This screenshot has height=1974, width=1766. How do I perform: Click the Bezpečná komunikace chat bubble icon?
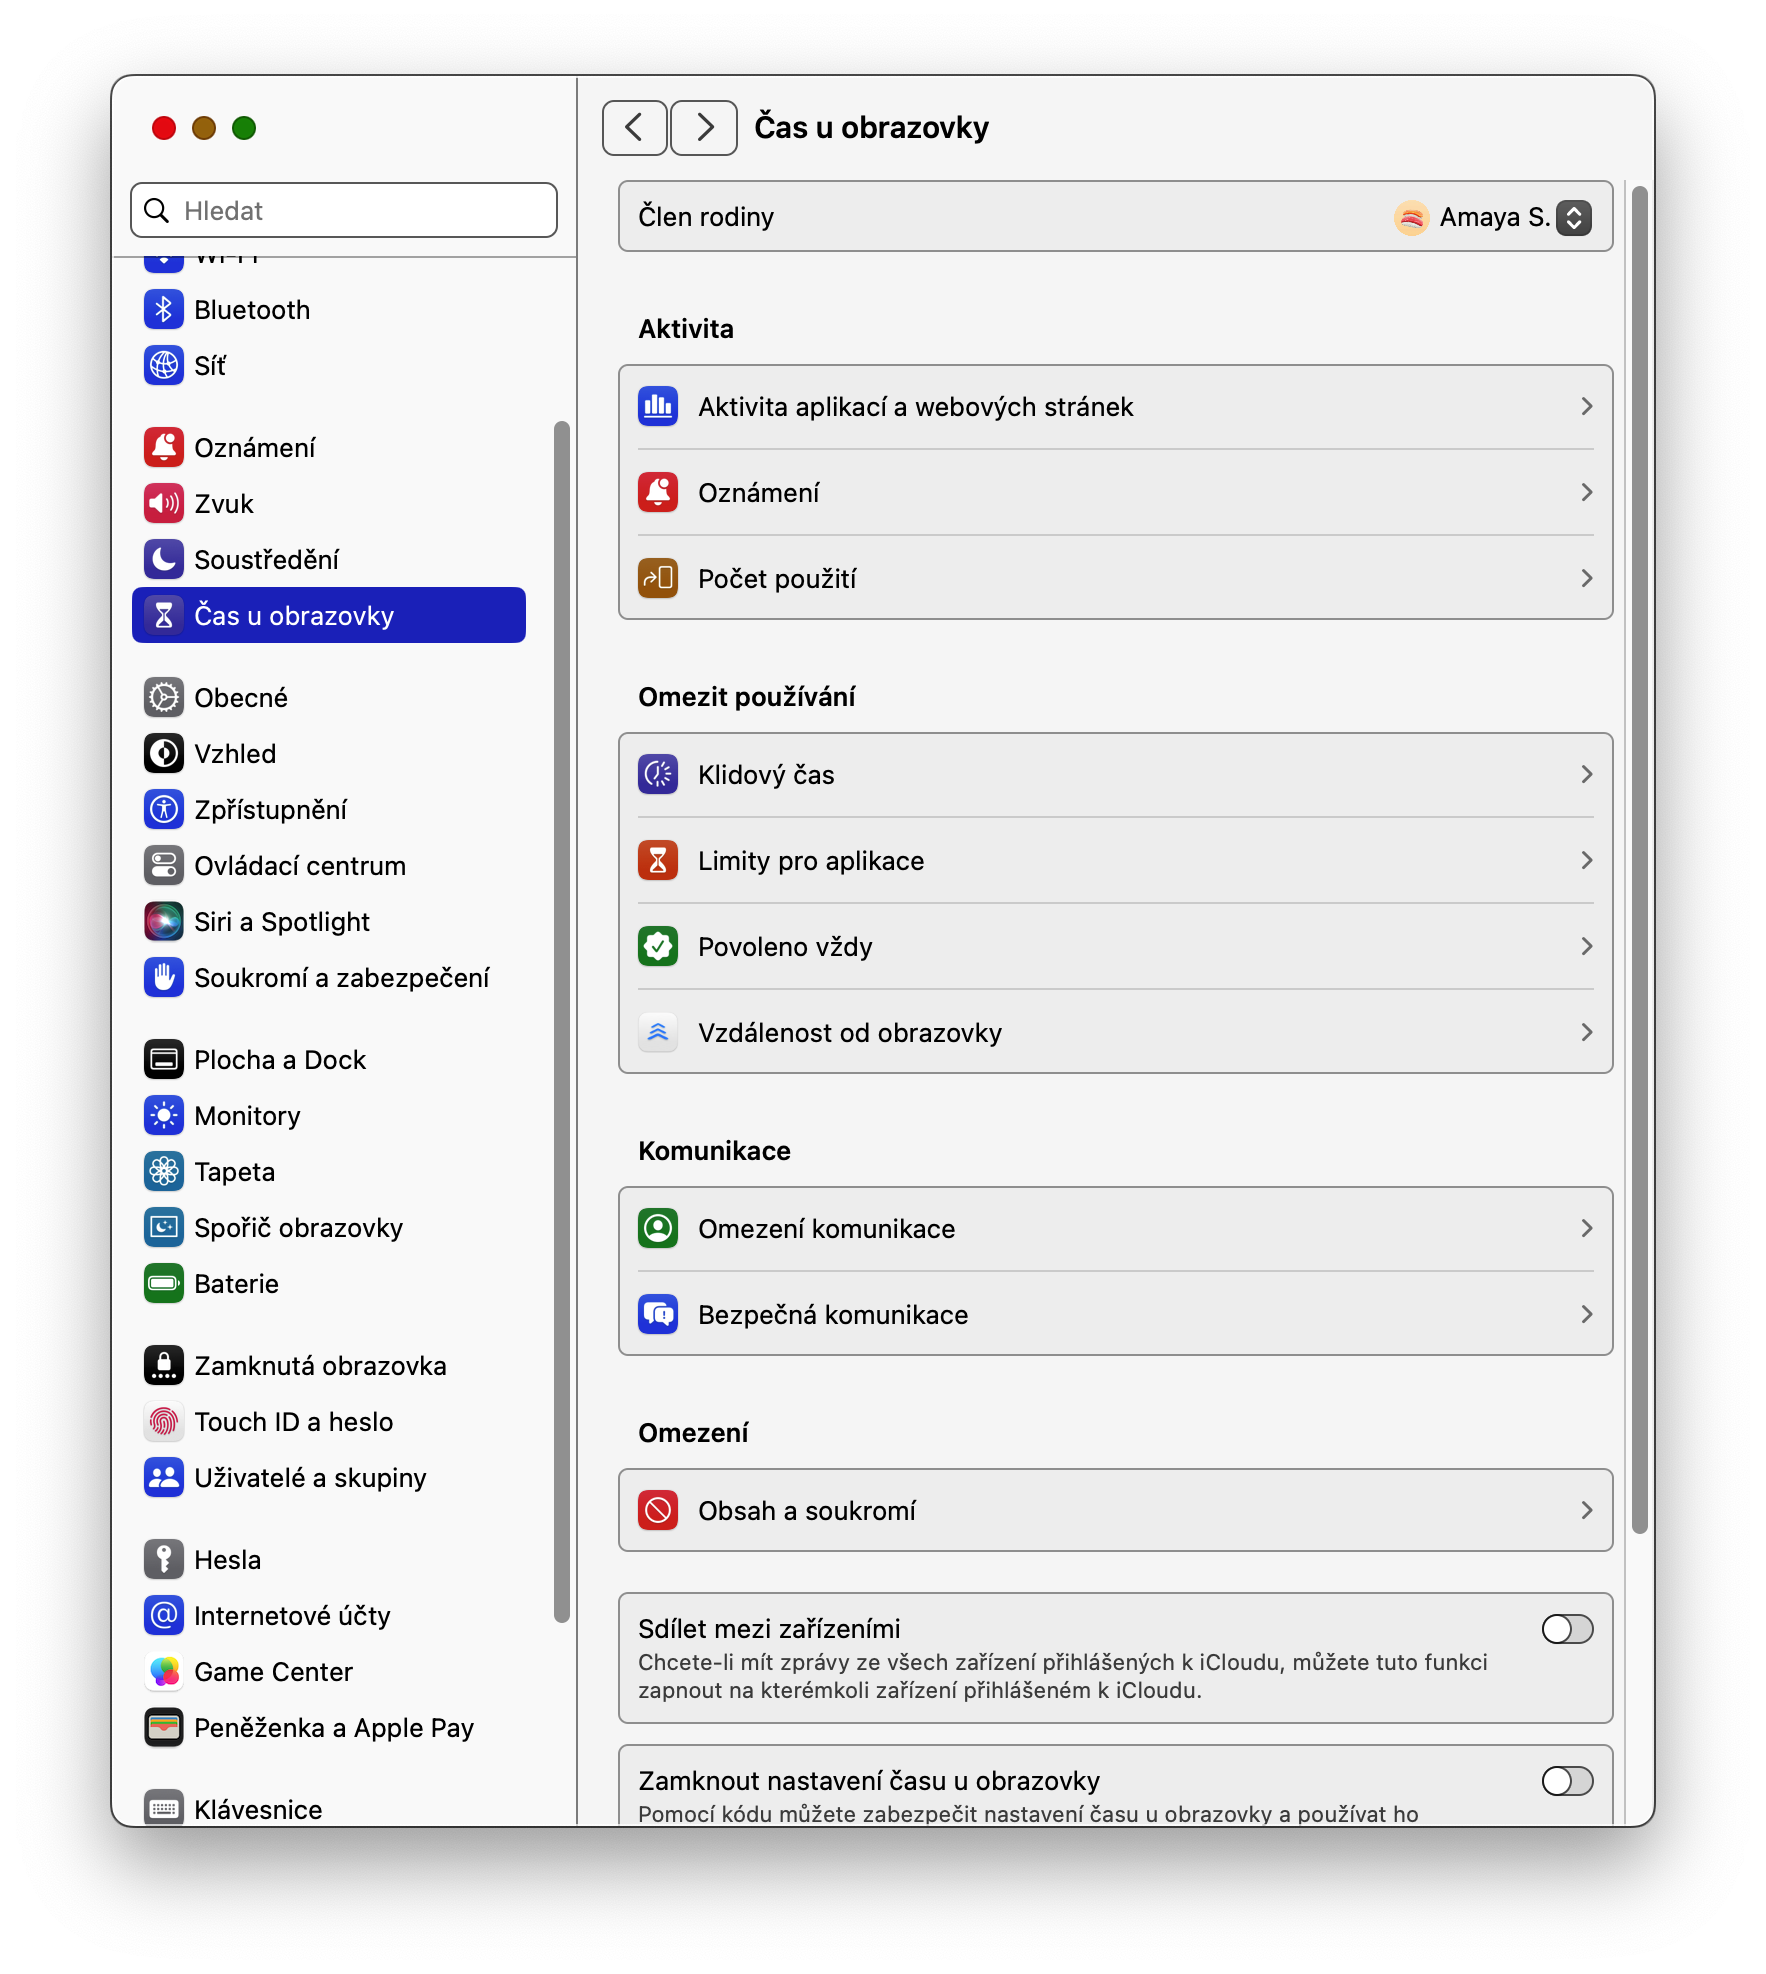coord(658,1315)
